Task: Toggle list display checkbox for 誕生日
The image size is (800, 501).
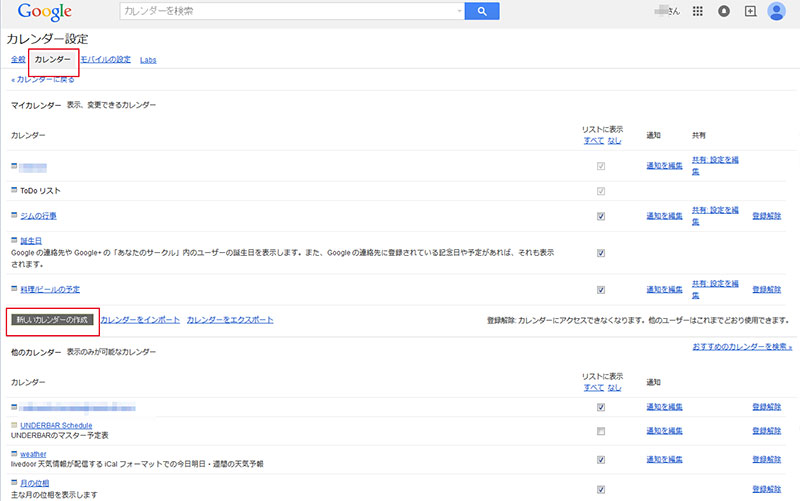Action: (x=601, y=253)
